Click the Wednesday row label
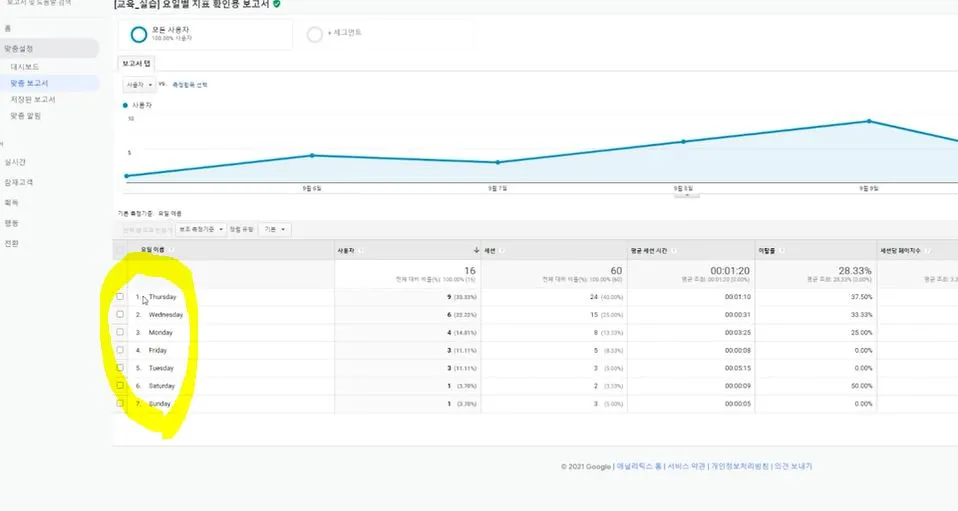Image resolution: width=958 pixels, height=511 pixels. click(x=166, y=315)
